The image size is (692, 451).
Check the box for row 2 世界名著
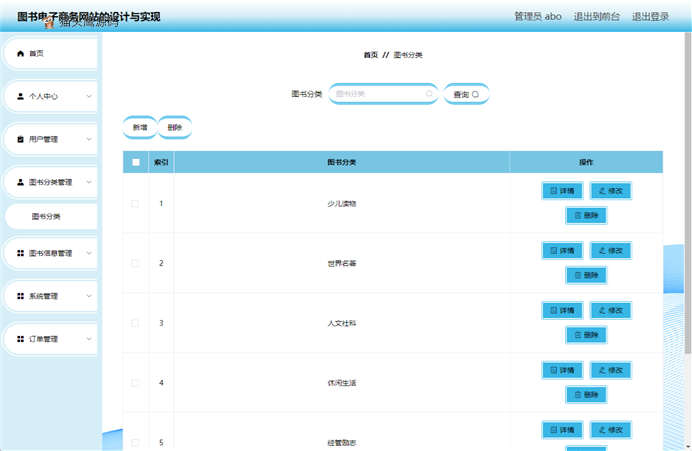pos(135,263)
